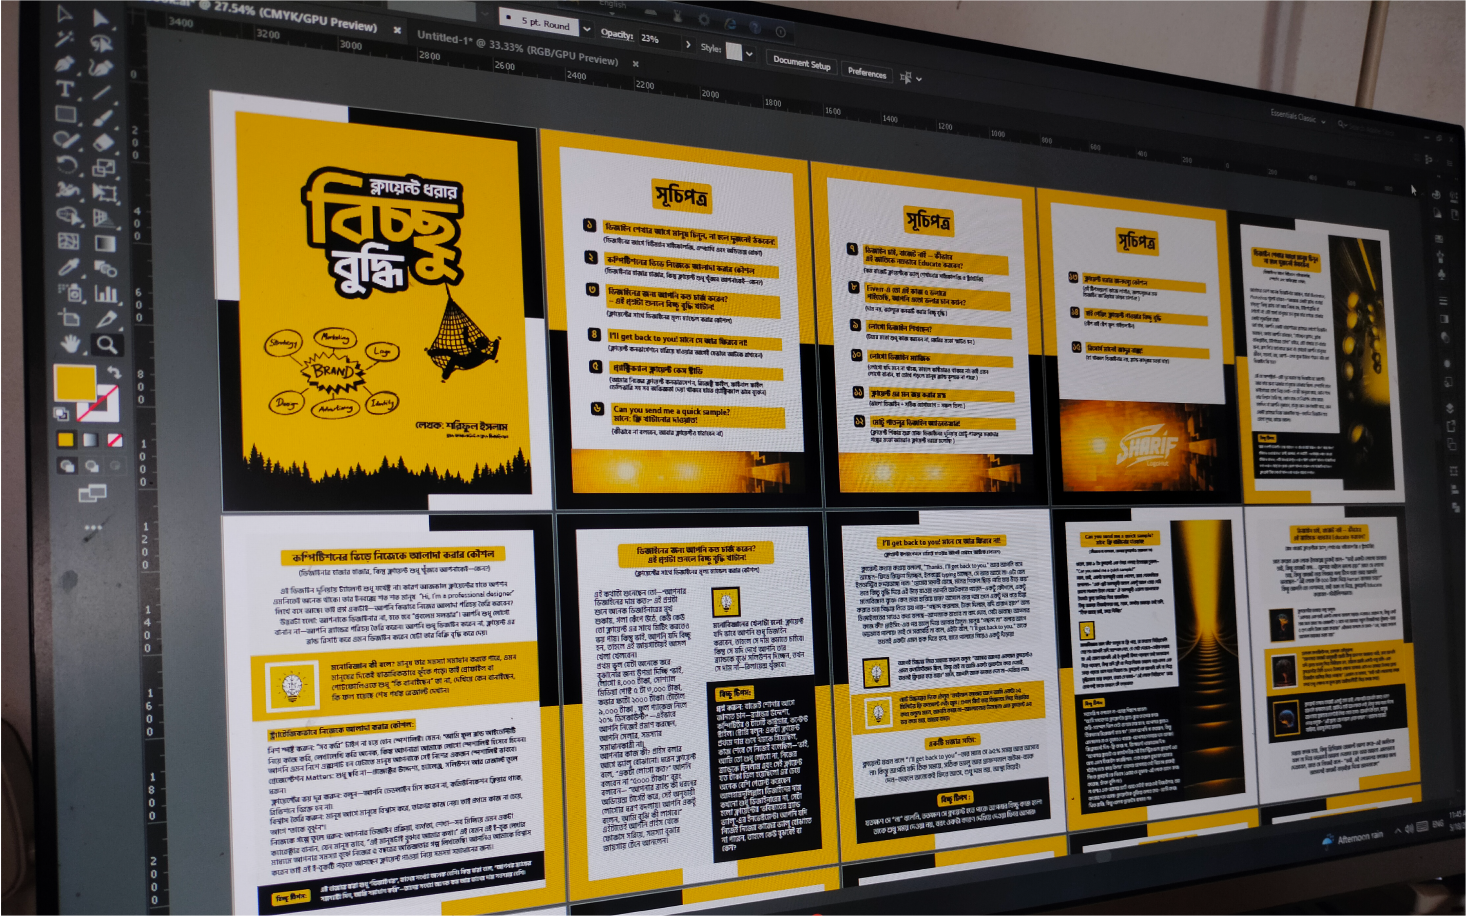The height and width of the screenshot is (916, 1466).
Task: Close the Untitled-1* document tab
Action: click(636, 64)
